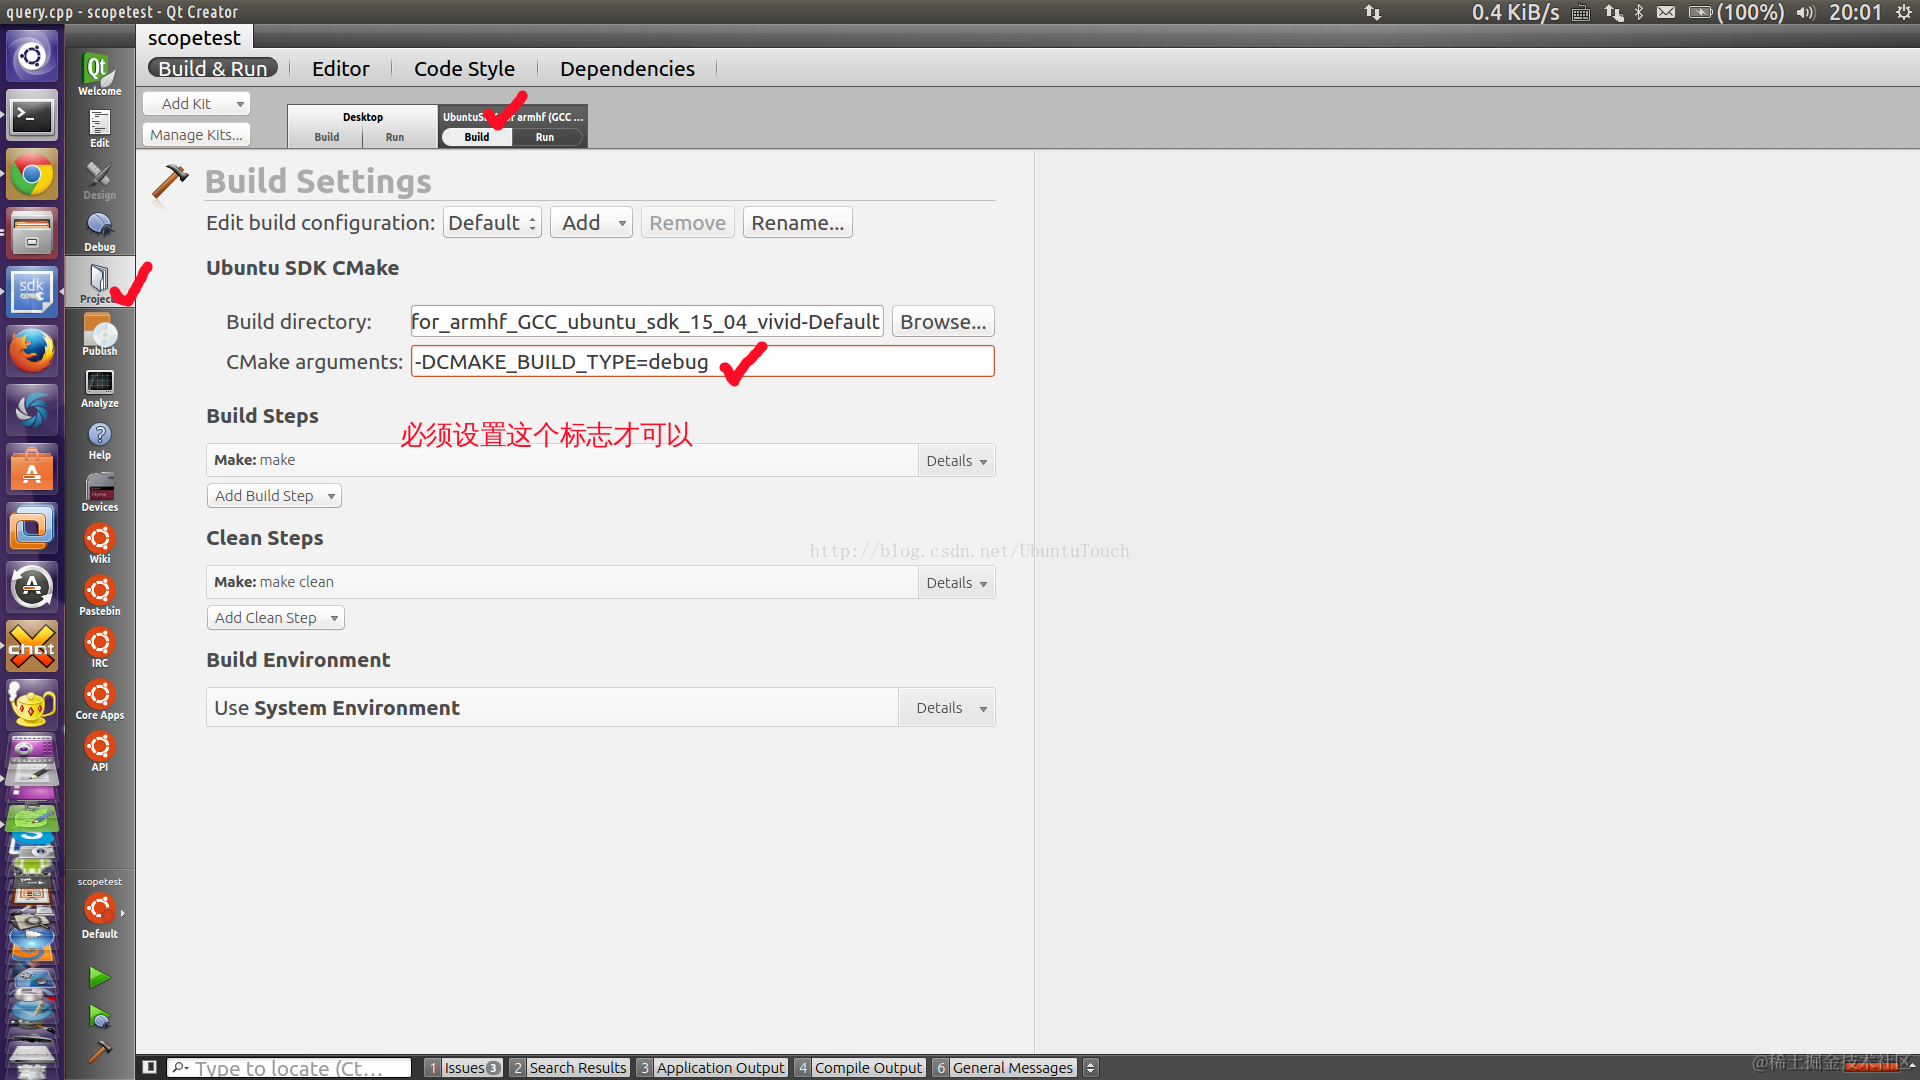
Task: Toggle the left sidebar visibility button
Action: coord(149,1067)
